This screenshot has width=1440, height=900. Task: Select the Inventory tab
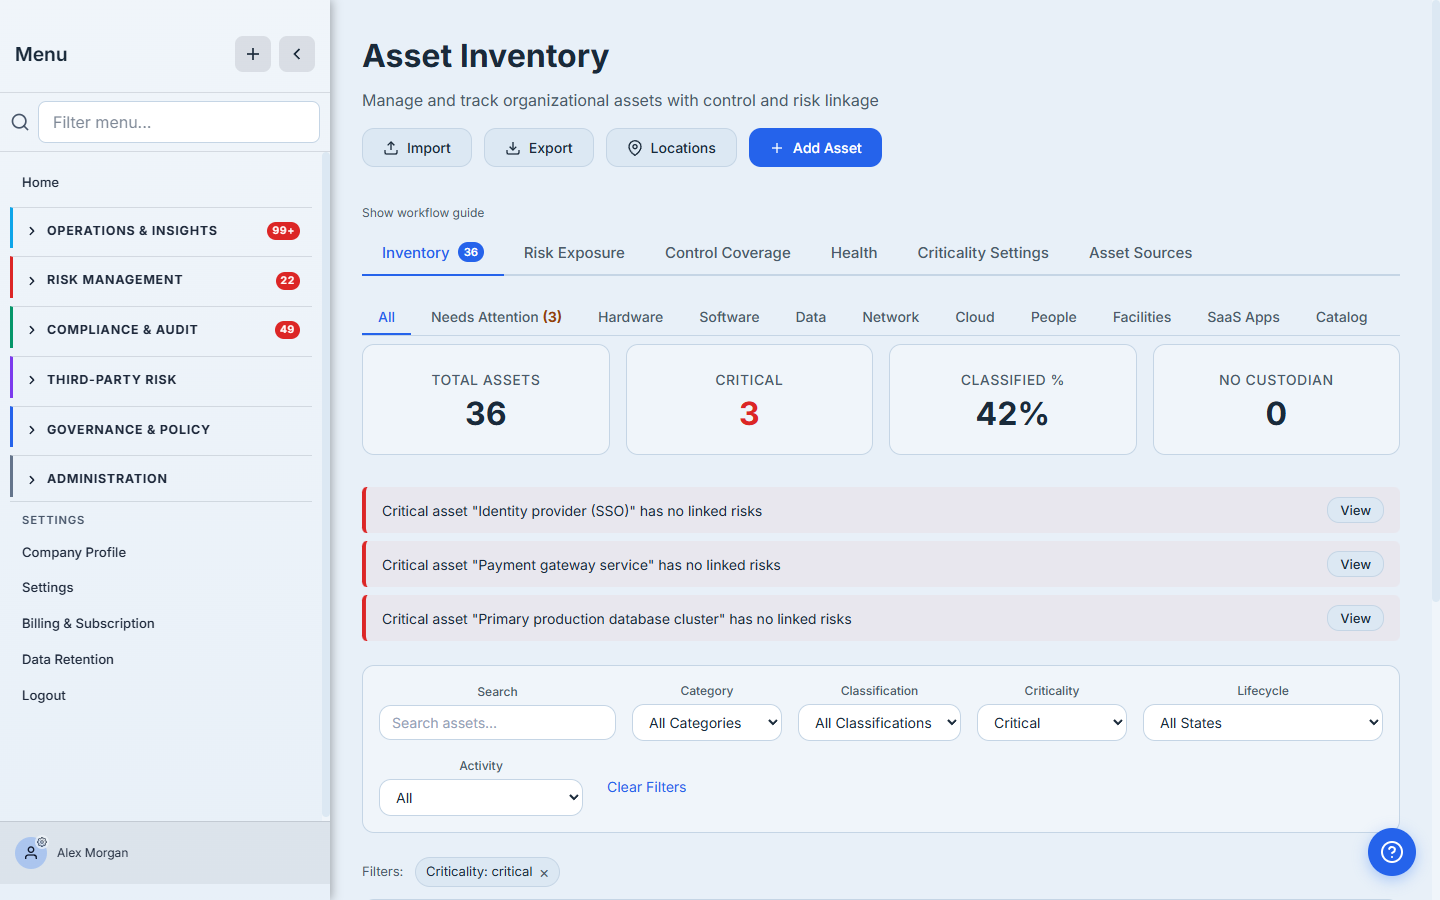433,253
